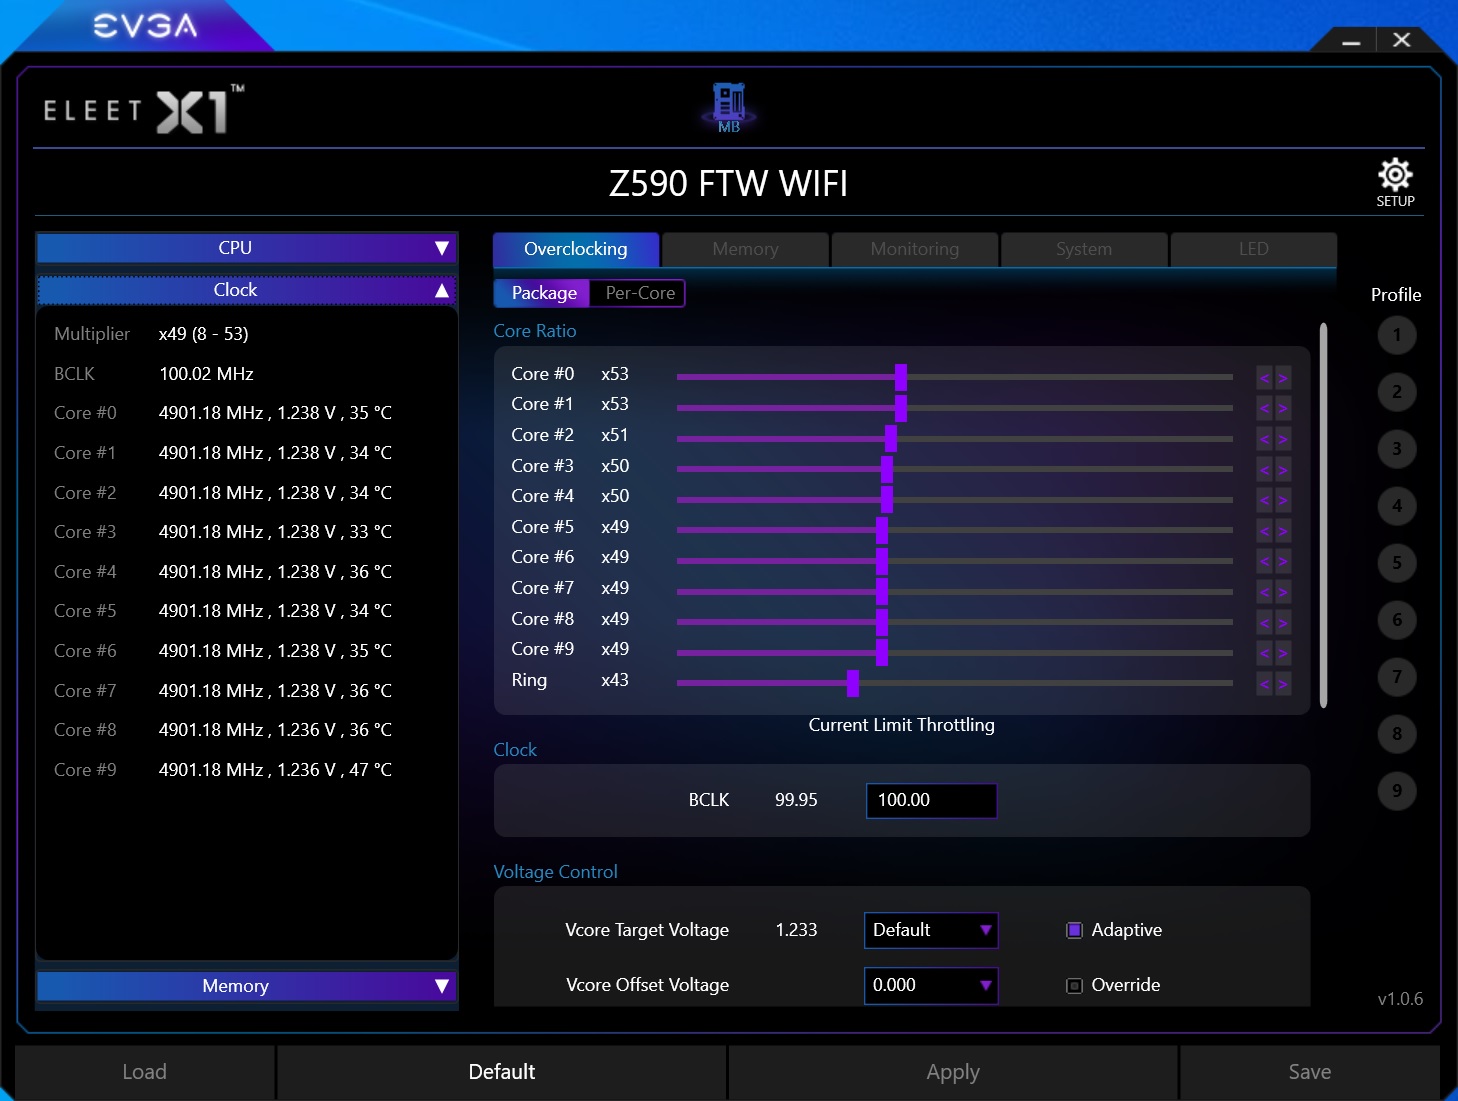Image resolution: width=1458 pixels, height=1101 pixels.
Task: Click the BCLK value input field
Action: pos(931,800)
